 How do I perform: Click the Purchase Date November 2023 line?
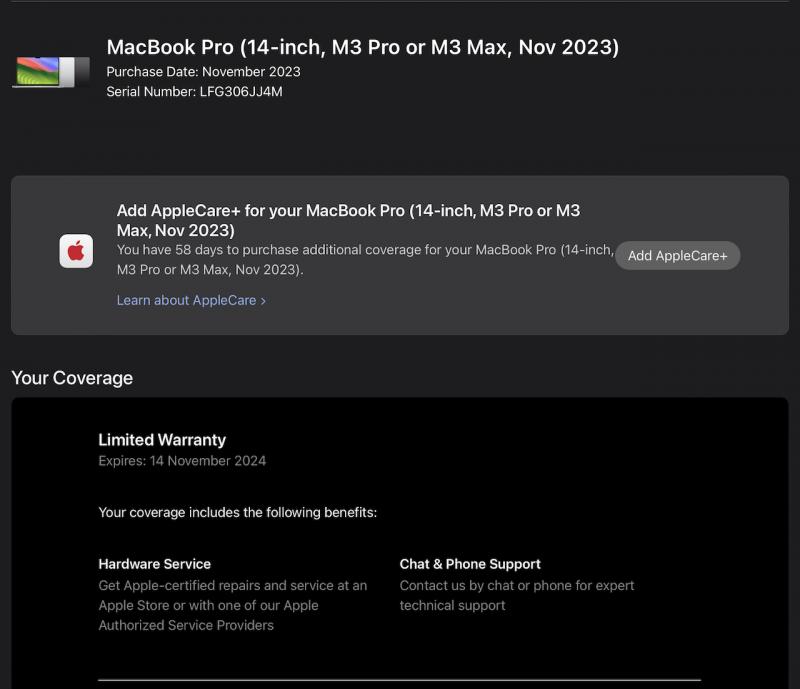(203, 72)
